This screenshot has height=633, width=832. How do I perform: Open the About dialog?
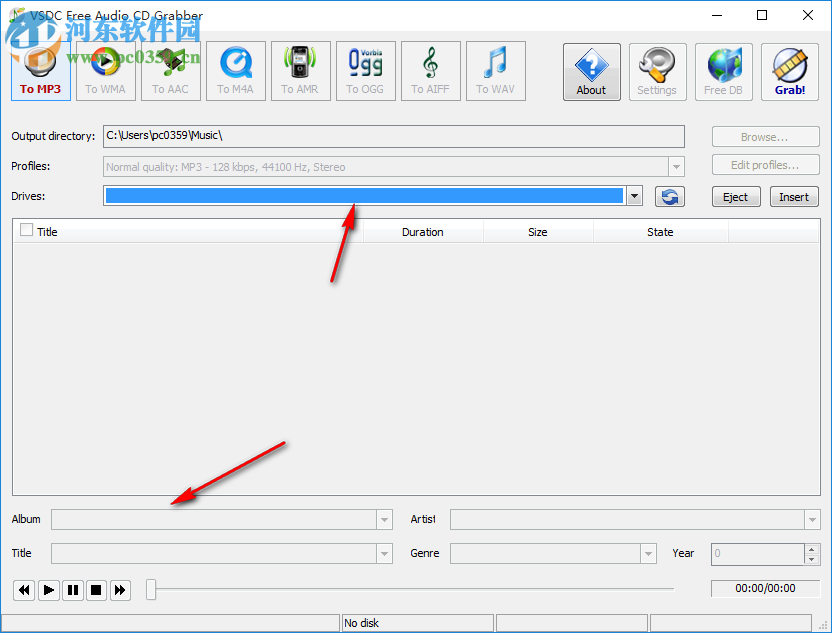click(591, 71)
